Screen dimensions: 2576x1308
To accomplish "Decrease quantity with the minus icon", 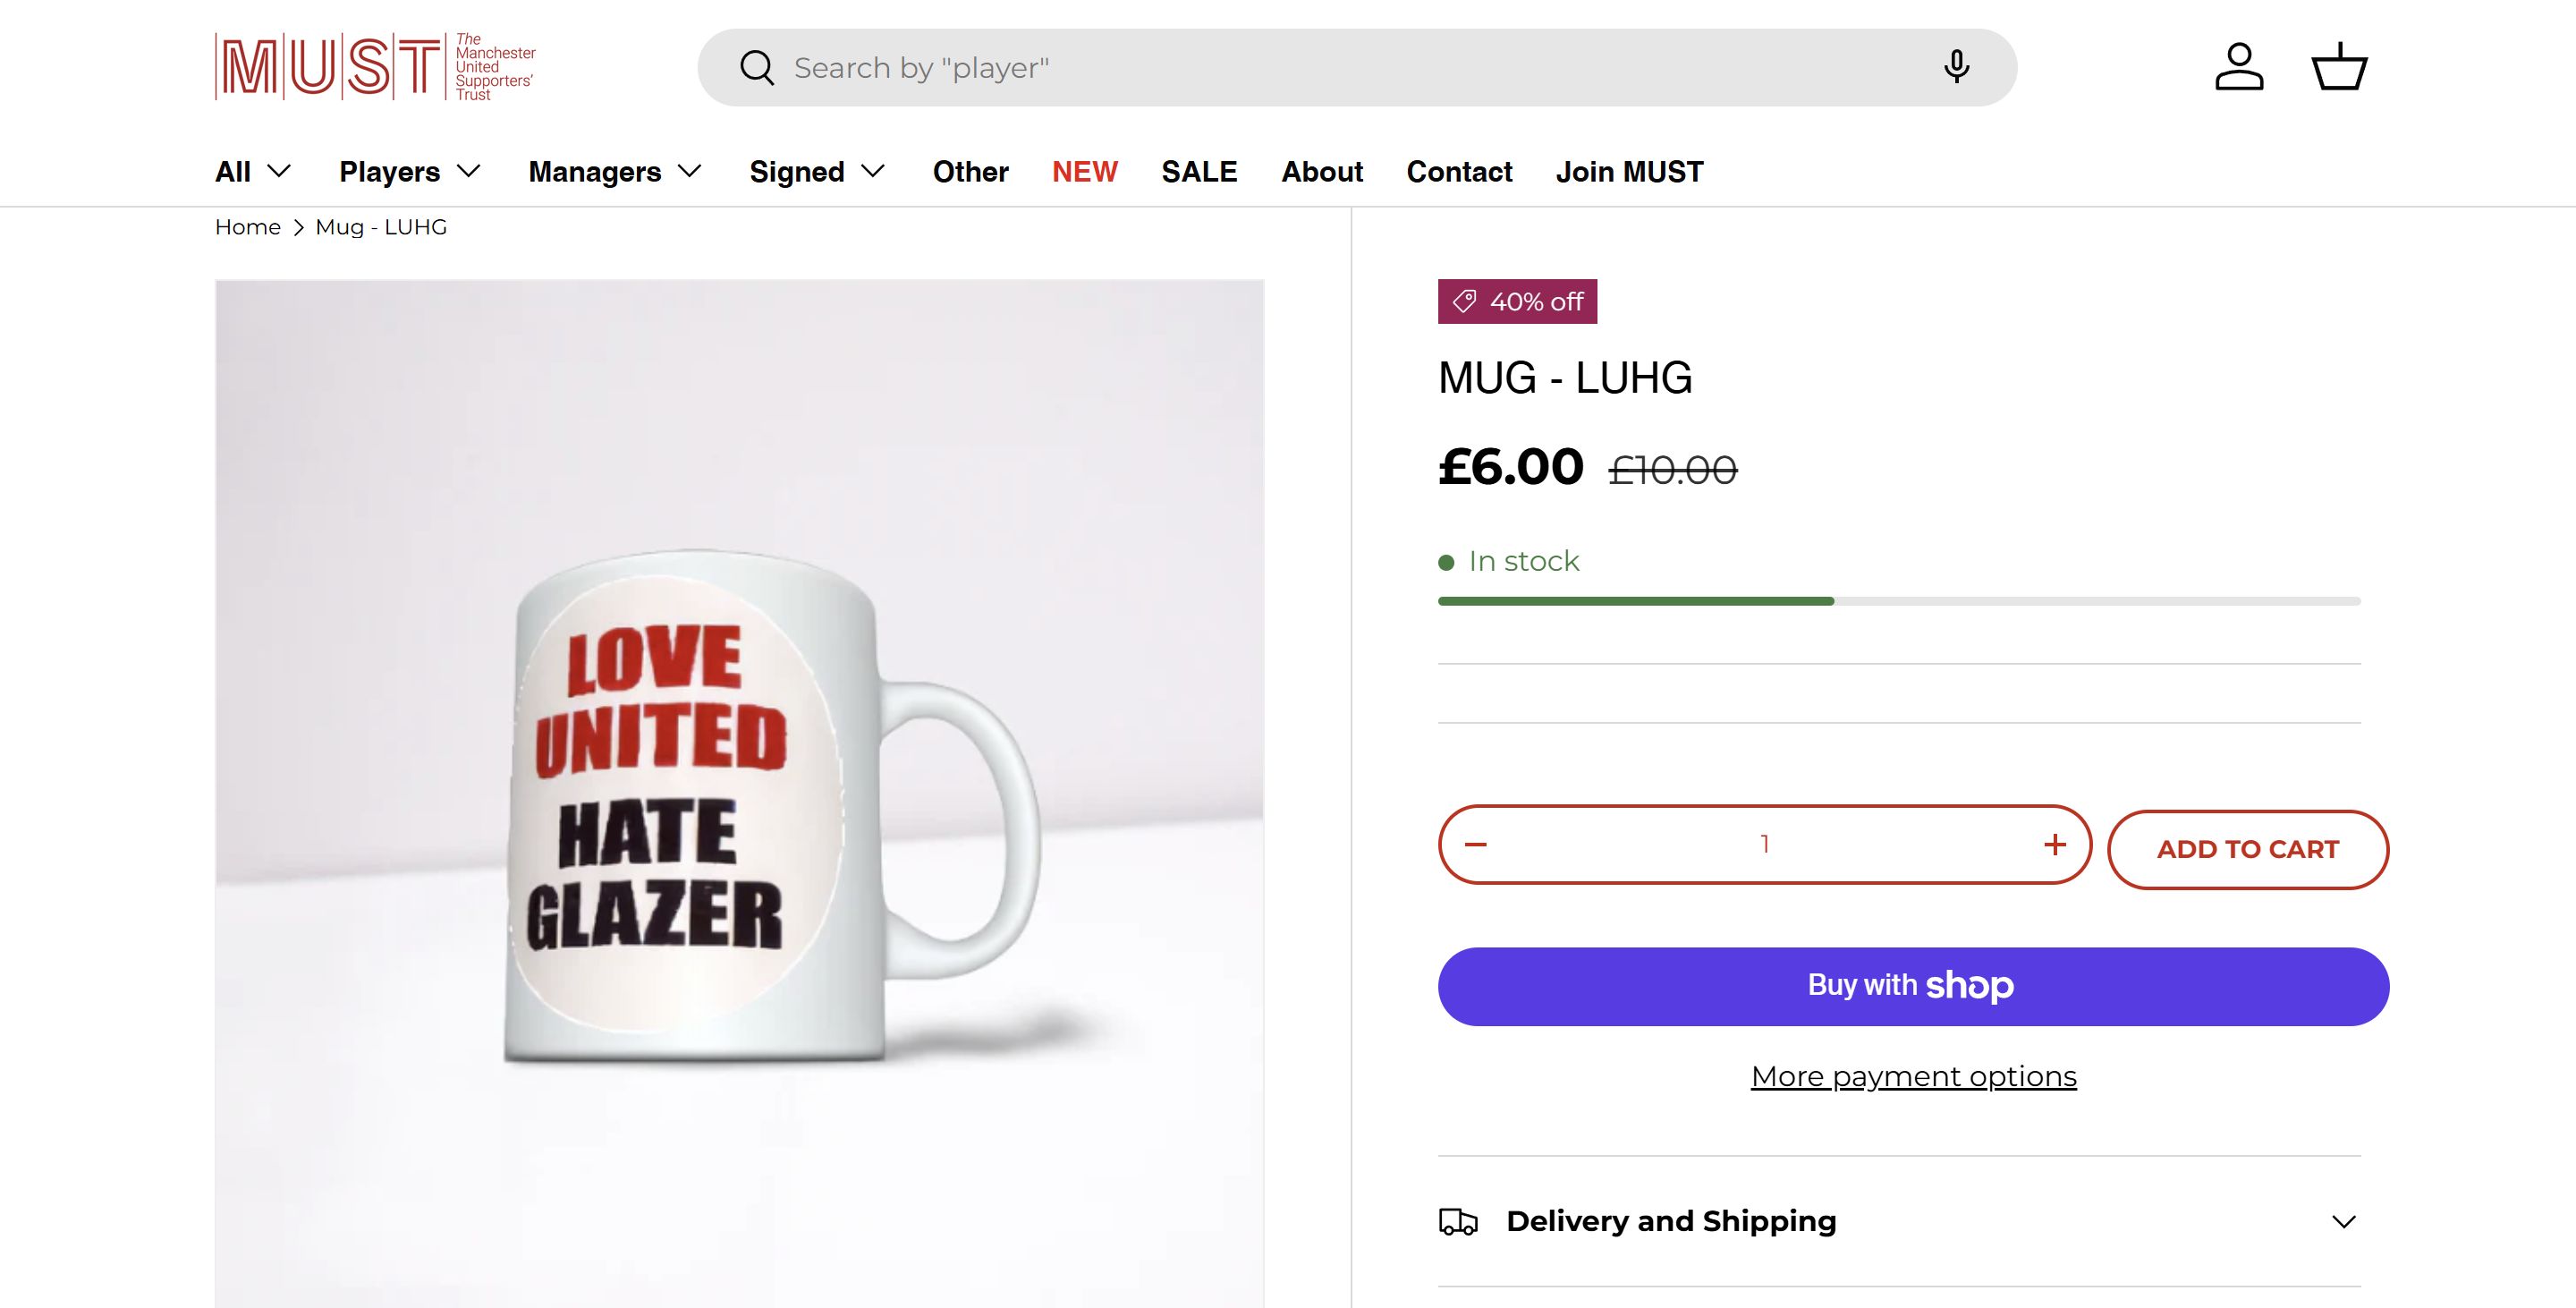I will [1476, 845].
